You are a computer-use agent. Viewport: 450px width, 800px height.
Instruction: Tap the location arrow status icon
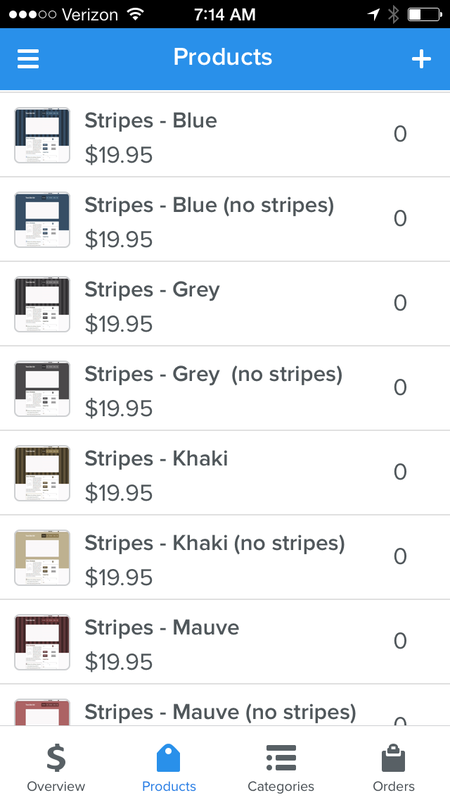374,14
